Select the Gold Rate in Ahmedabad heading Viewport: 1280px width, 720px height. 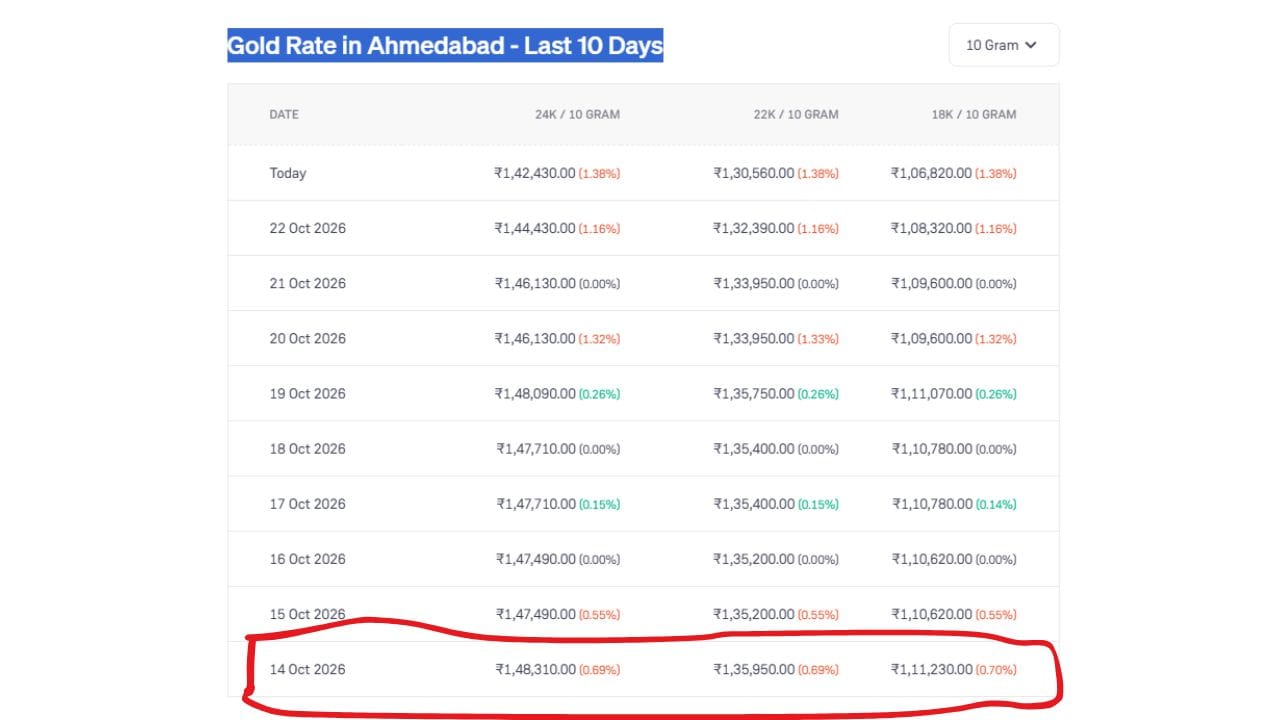pos(445,45)
